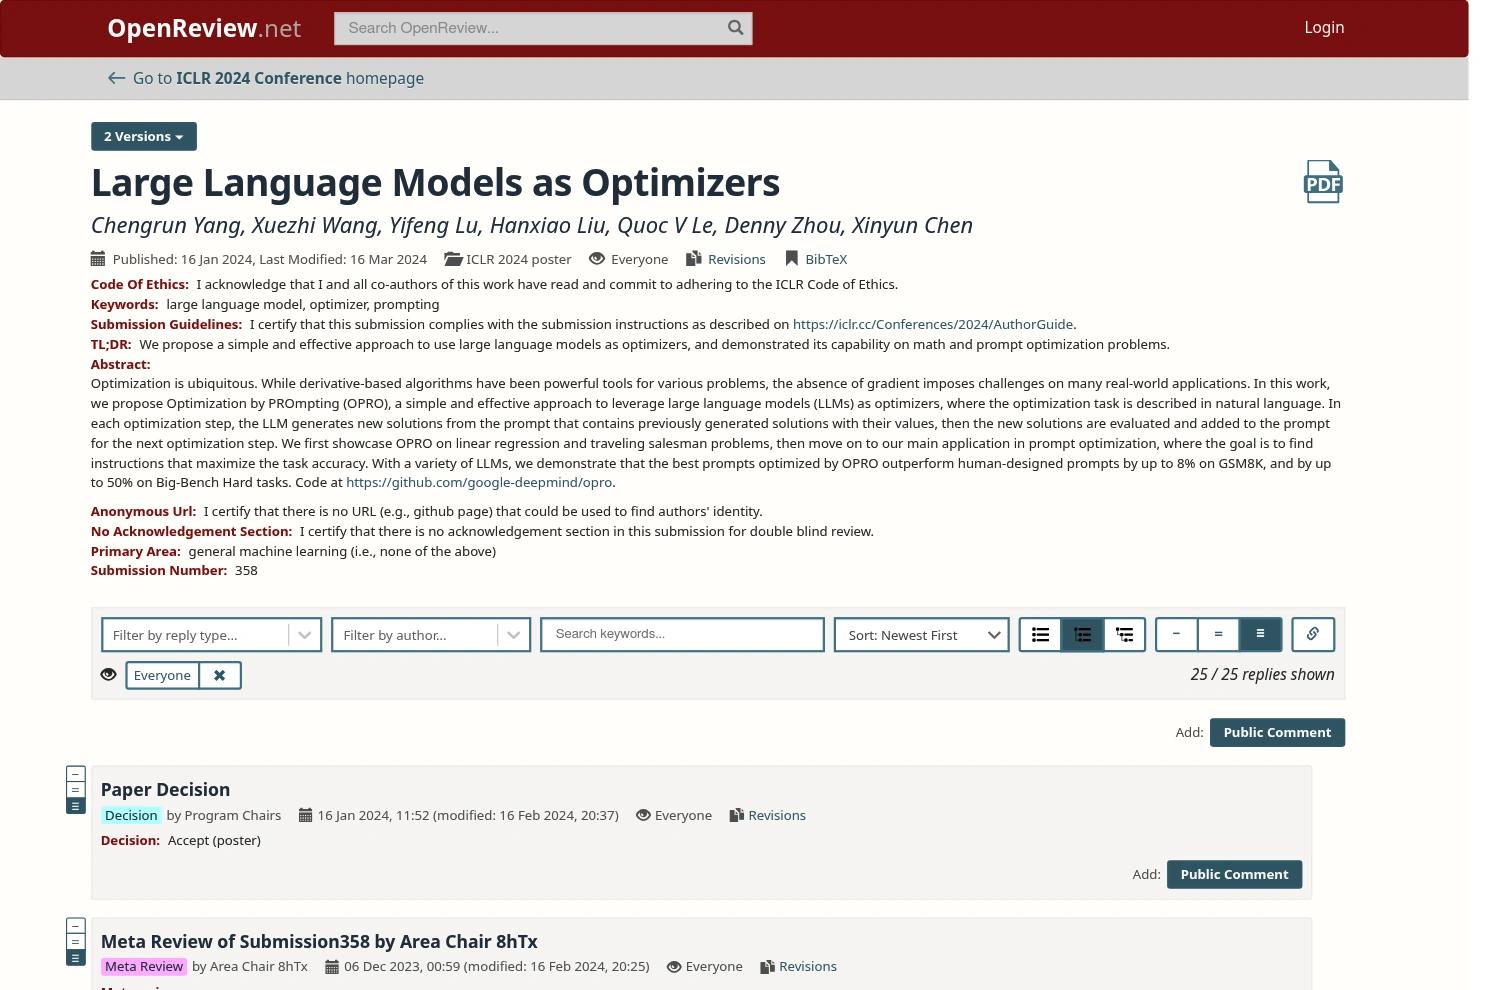Remove the Everyone reader filter
Viewport: 1485px width, 990px height.
tap(220, 675)
